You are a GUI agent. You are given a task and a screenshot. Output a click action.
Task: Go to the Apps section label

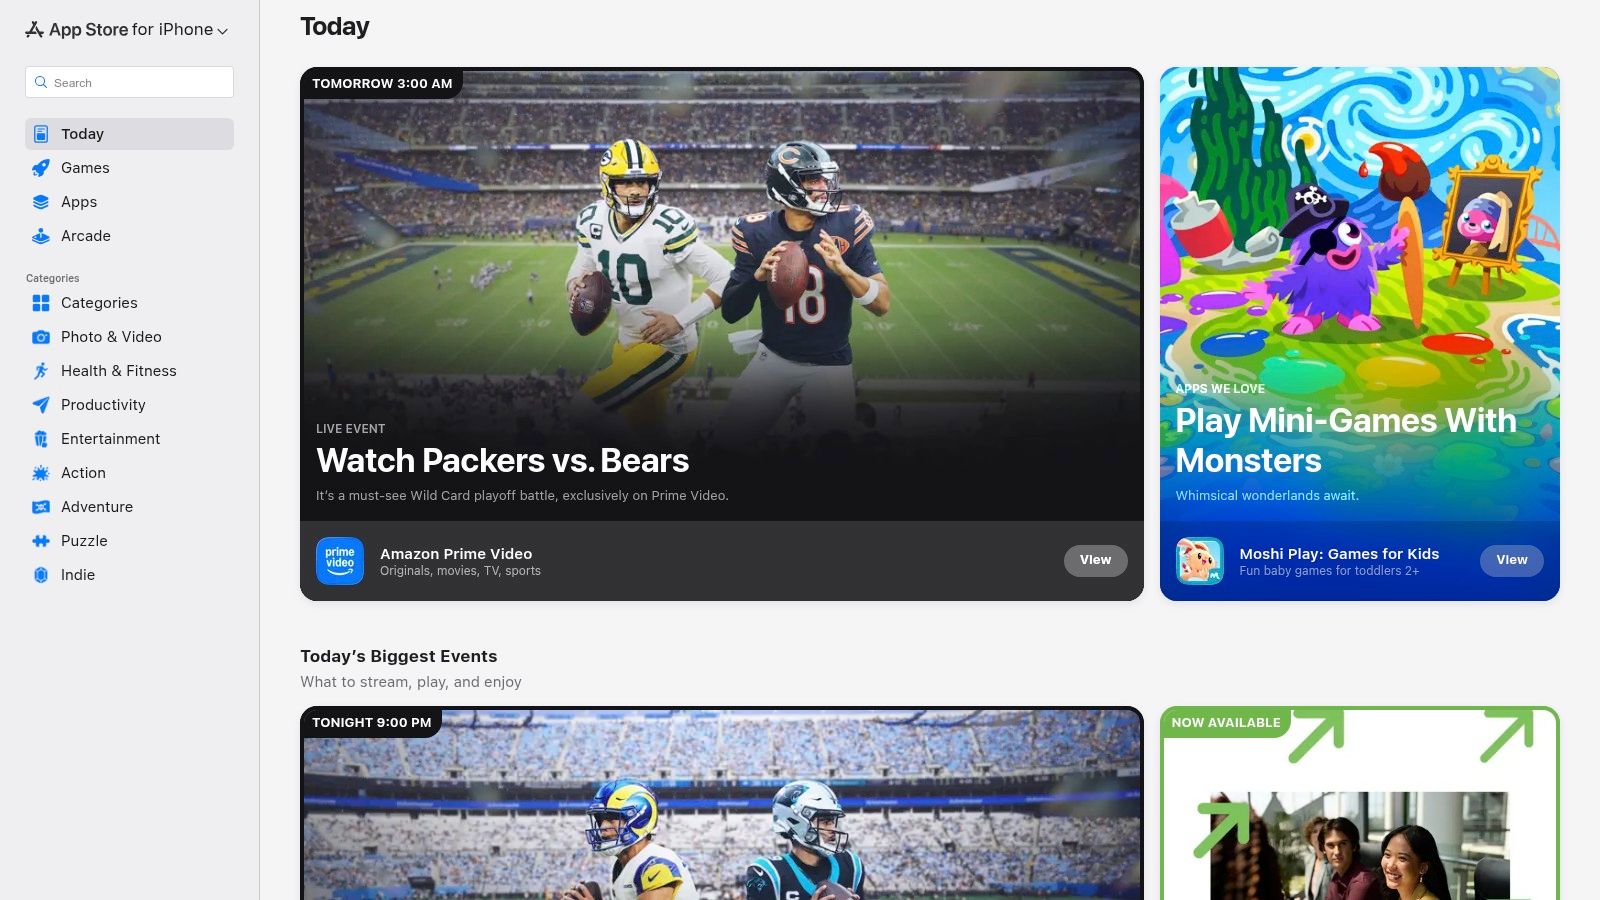[x=79, y=202]
